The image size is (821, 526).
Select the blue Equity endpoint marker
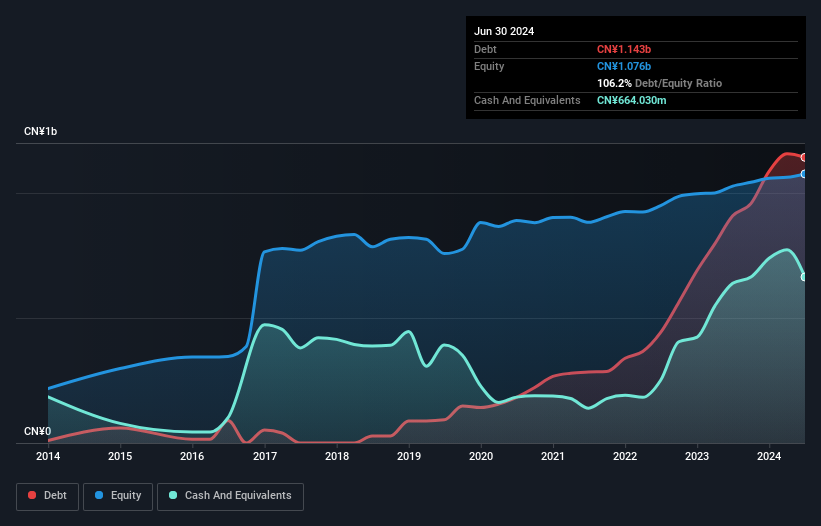tap(804, 174)
